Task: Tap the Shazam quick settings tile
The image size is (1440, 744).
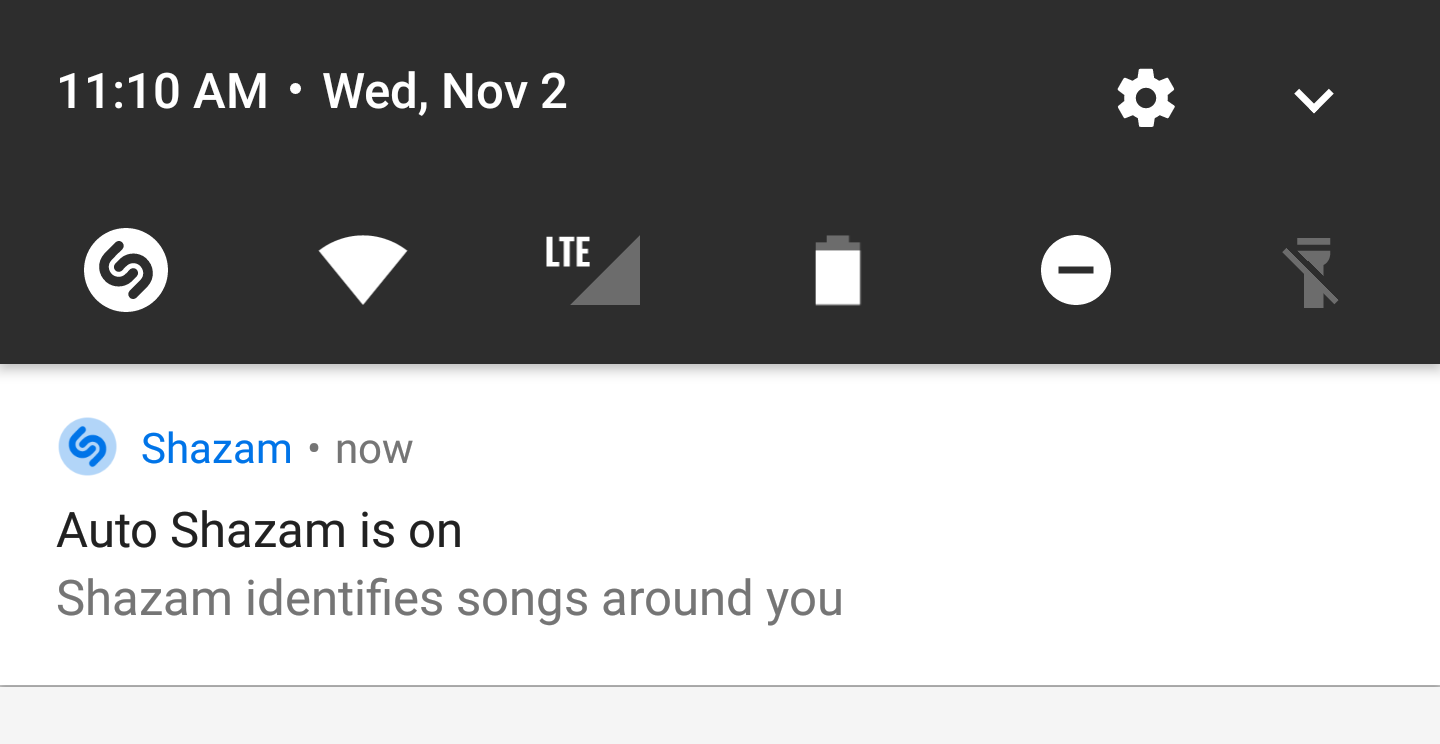Action: point(126,271)
